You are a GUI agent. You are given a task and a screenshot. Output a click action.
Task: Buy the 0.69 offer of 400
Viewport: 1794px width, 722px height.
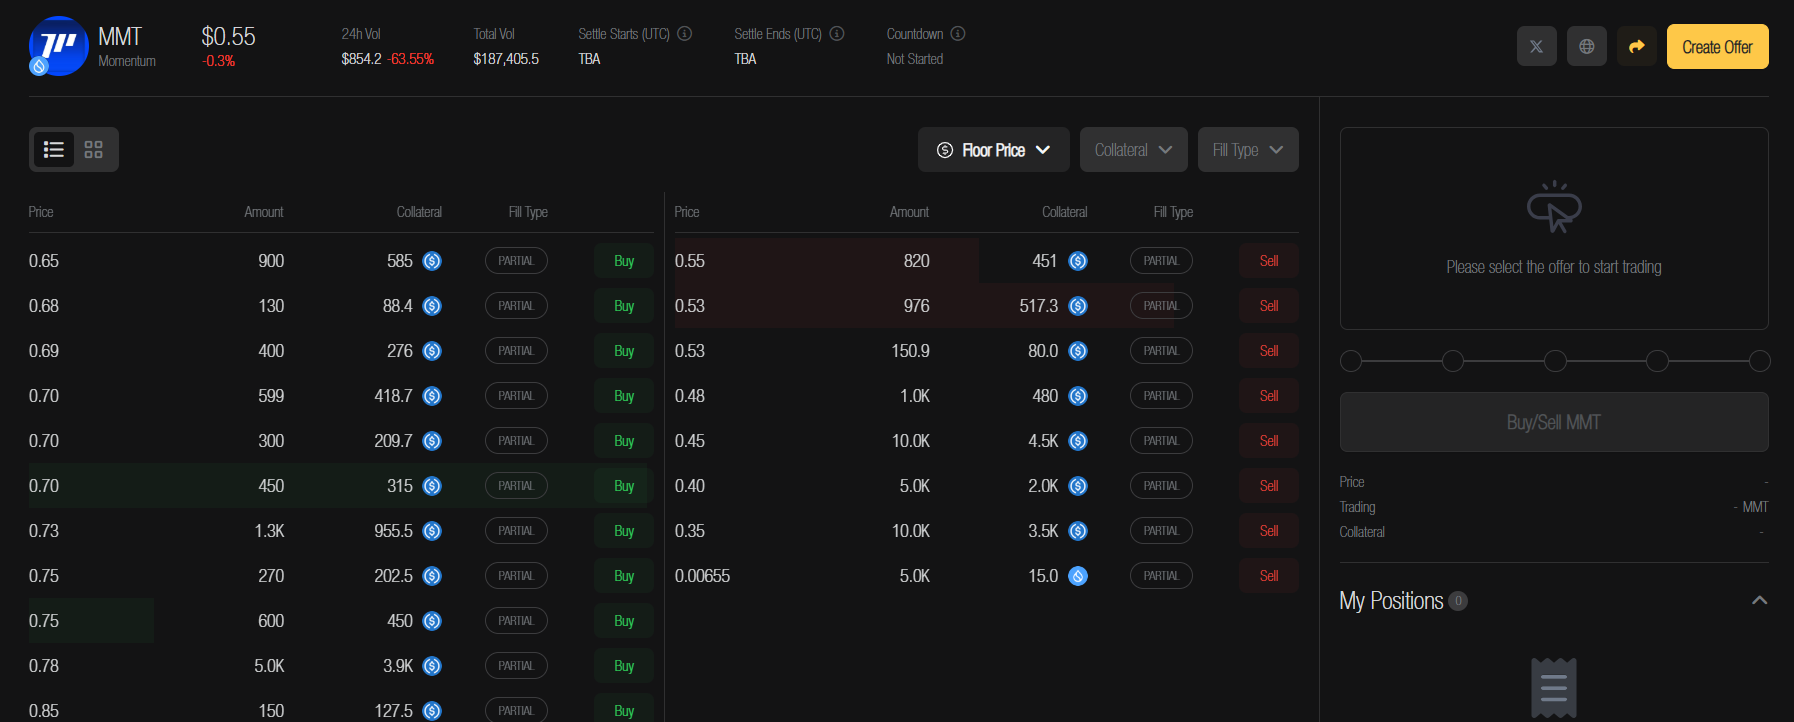624,351
